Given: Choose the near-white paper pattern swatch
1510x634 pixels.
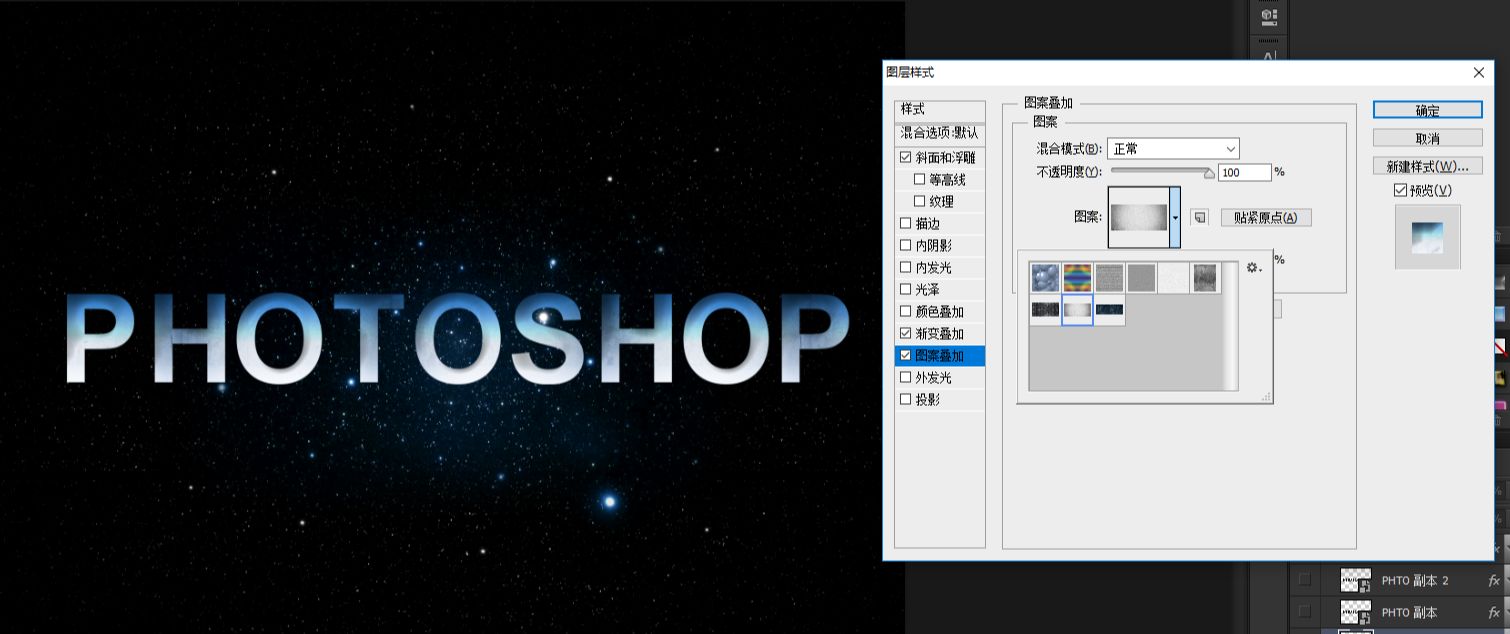Looking at the screenshot, I should [1174, 278].
